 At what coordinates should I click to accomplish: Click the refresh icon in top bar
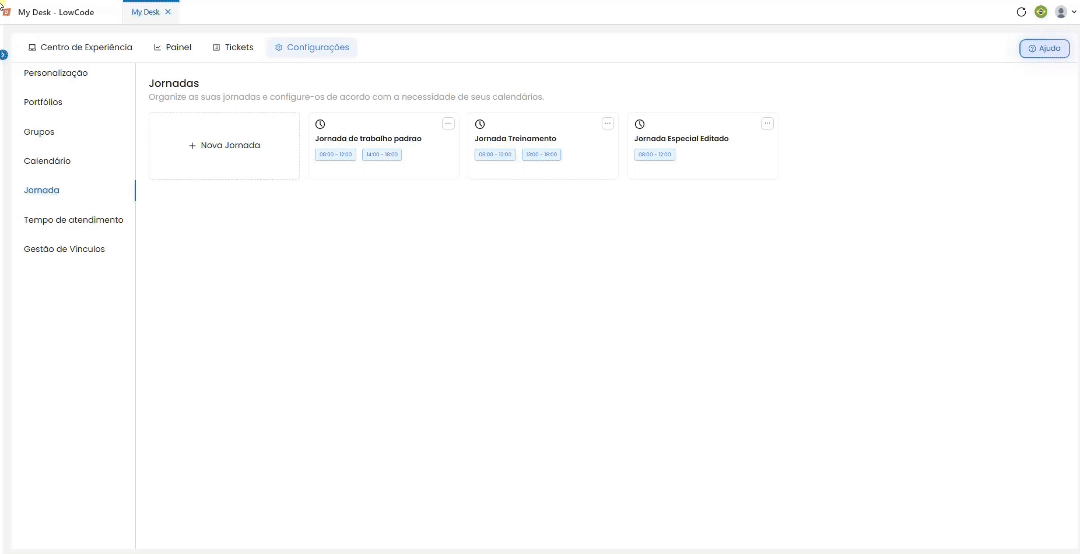point(1021,12)
